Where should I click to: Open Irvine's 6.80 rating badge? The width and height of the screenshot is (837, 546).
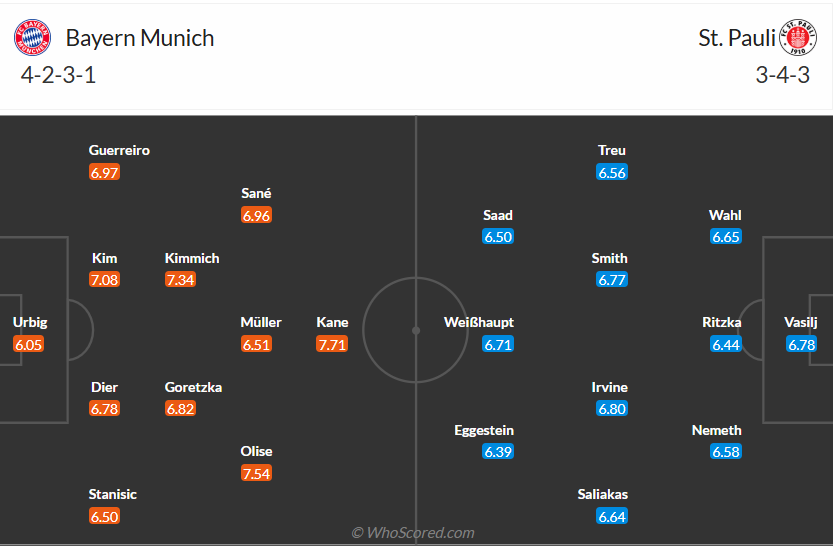[612, 409]
